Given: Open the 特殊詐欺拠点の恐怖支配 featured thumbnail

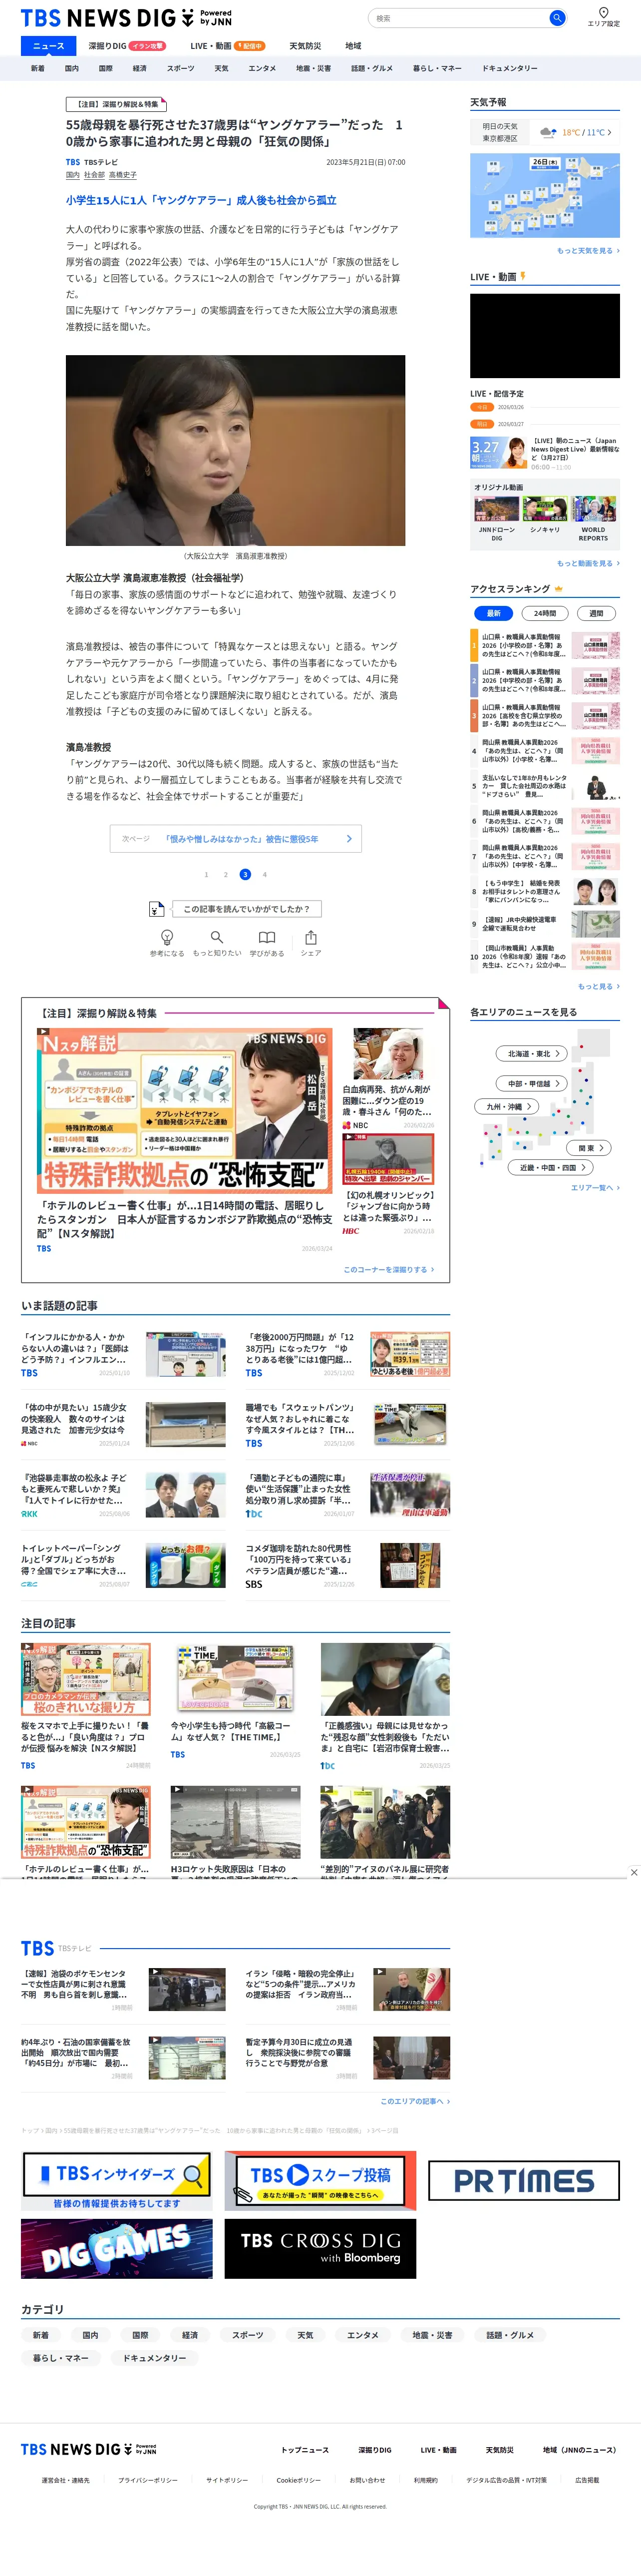Looking at the screenshot, I should [185, 1111].
